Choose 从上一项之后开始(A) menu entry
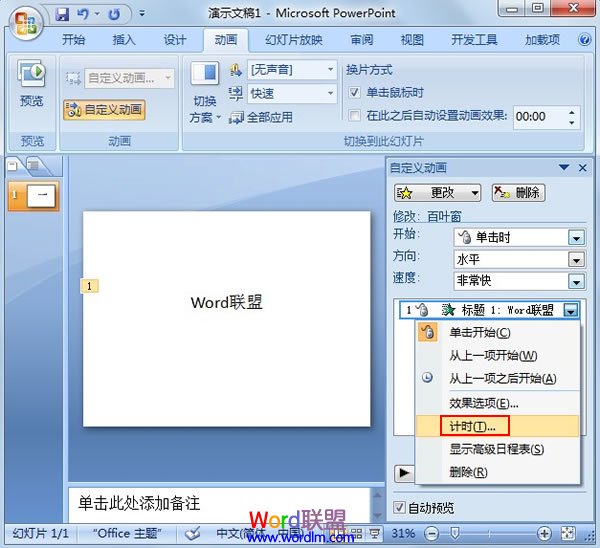Viewport: 600px width, 548px height. [497, 379]
